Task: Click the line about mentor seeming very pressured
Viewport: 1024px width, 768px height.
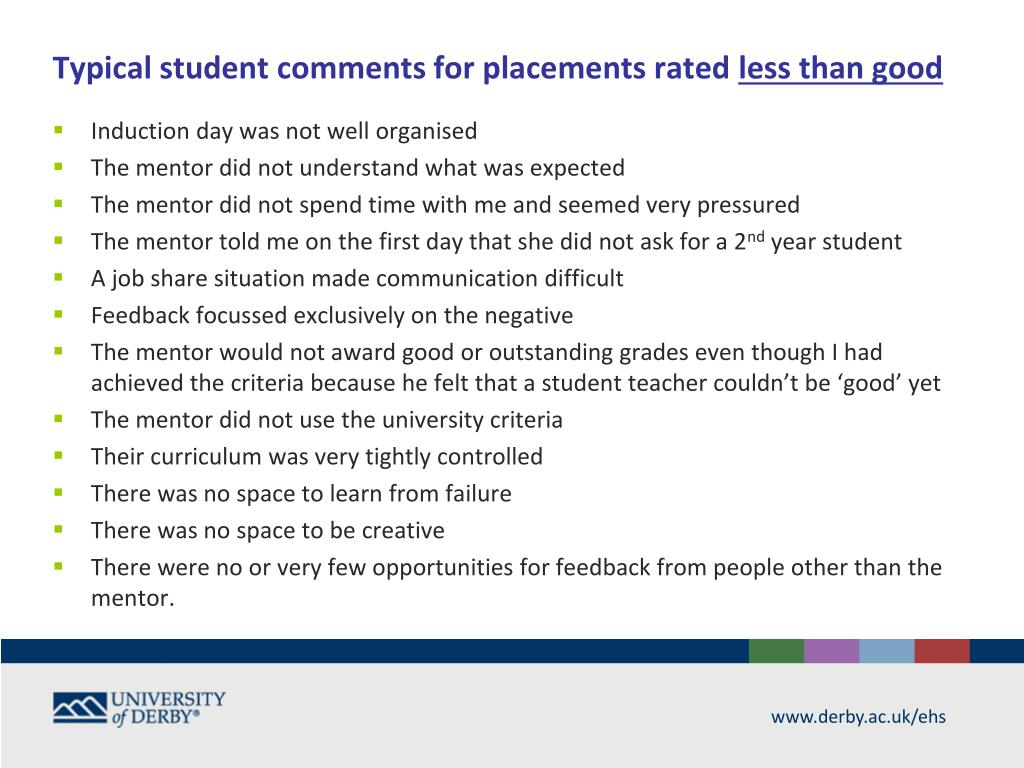Action: pyautogui.click(x=445, y=205)
